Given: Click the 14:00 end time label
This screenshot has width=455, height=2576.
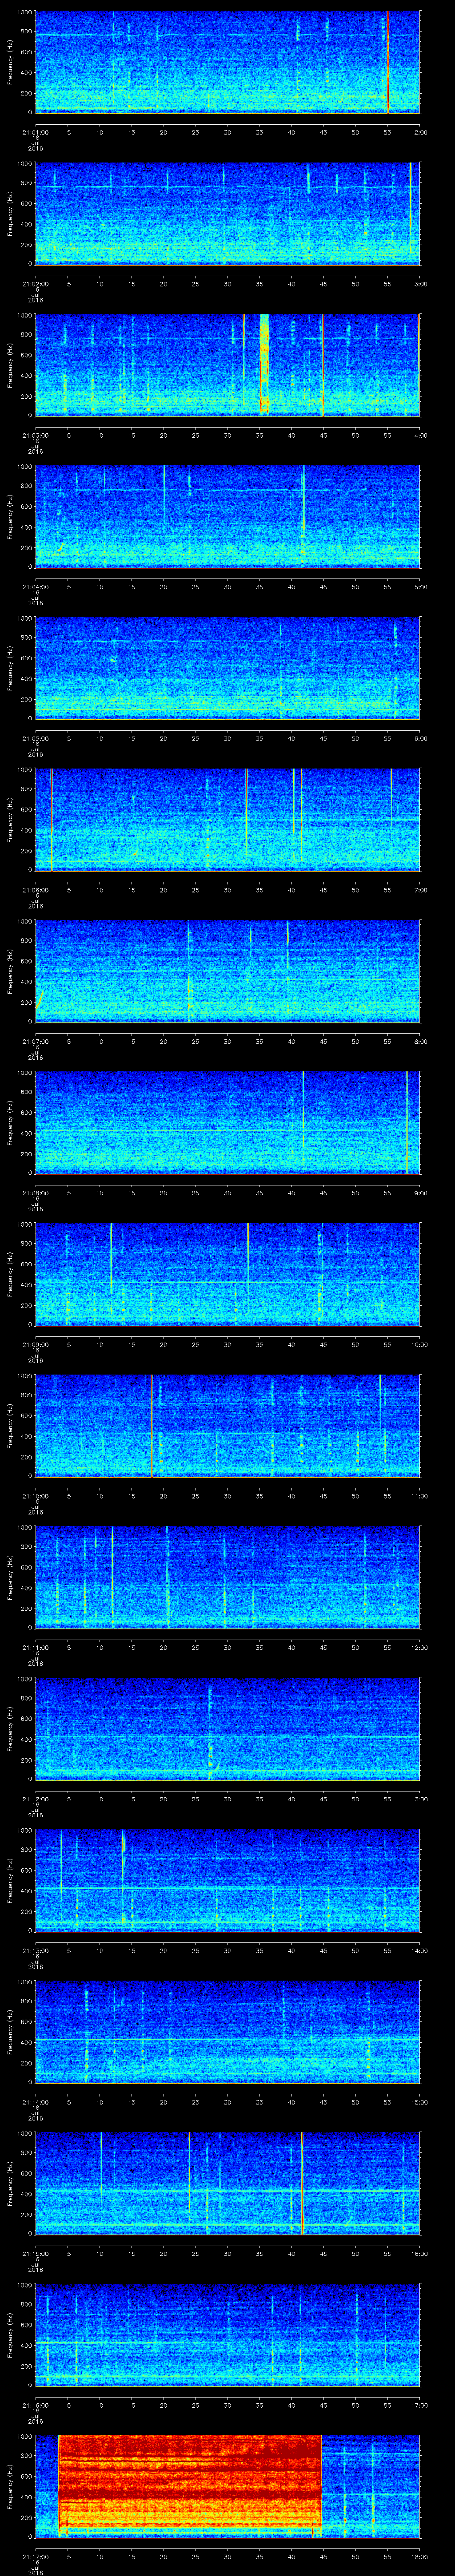Looking at the screenshot, I should [419, 1950].
